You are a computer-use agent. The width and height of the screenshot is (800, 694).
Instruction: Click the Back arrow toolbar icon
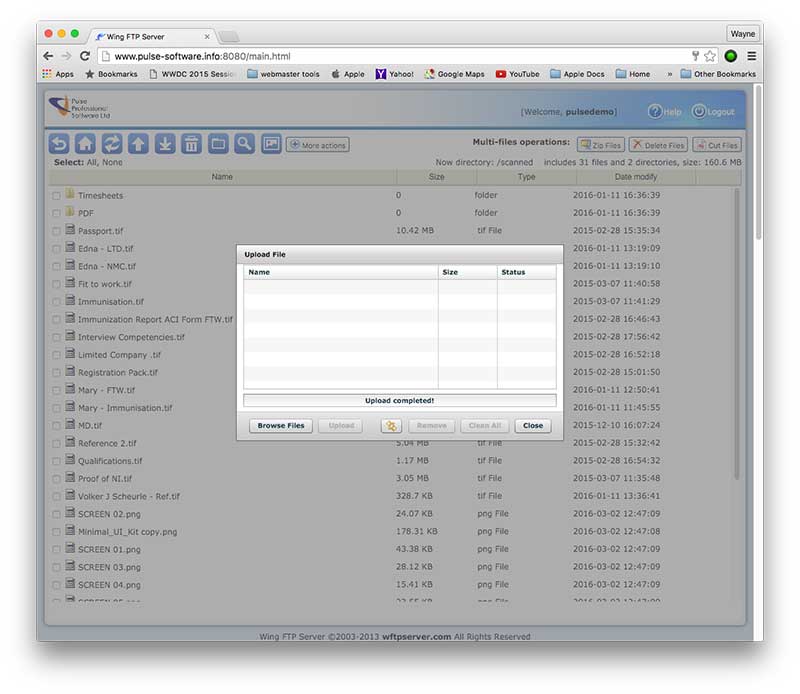(60, 144)
